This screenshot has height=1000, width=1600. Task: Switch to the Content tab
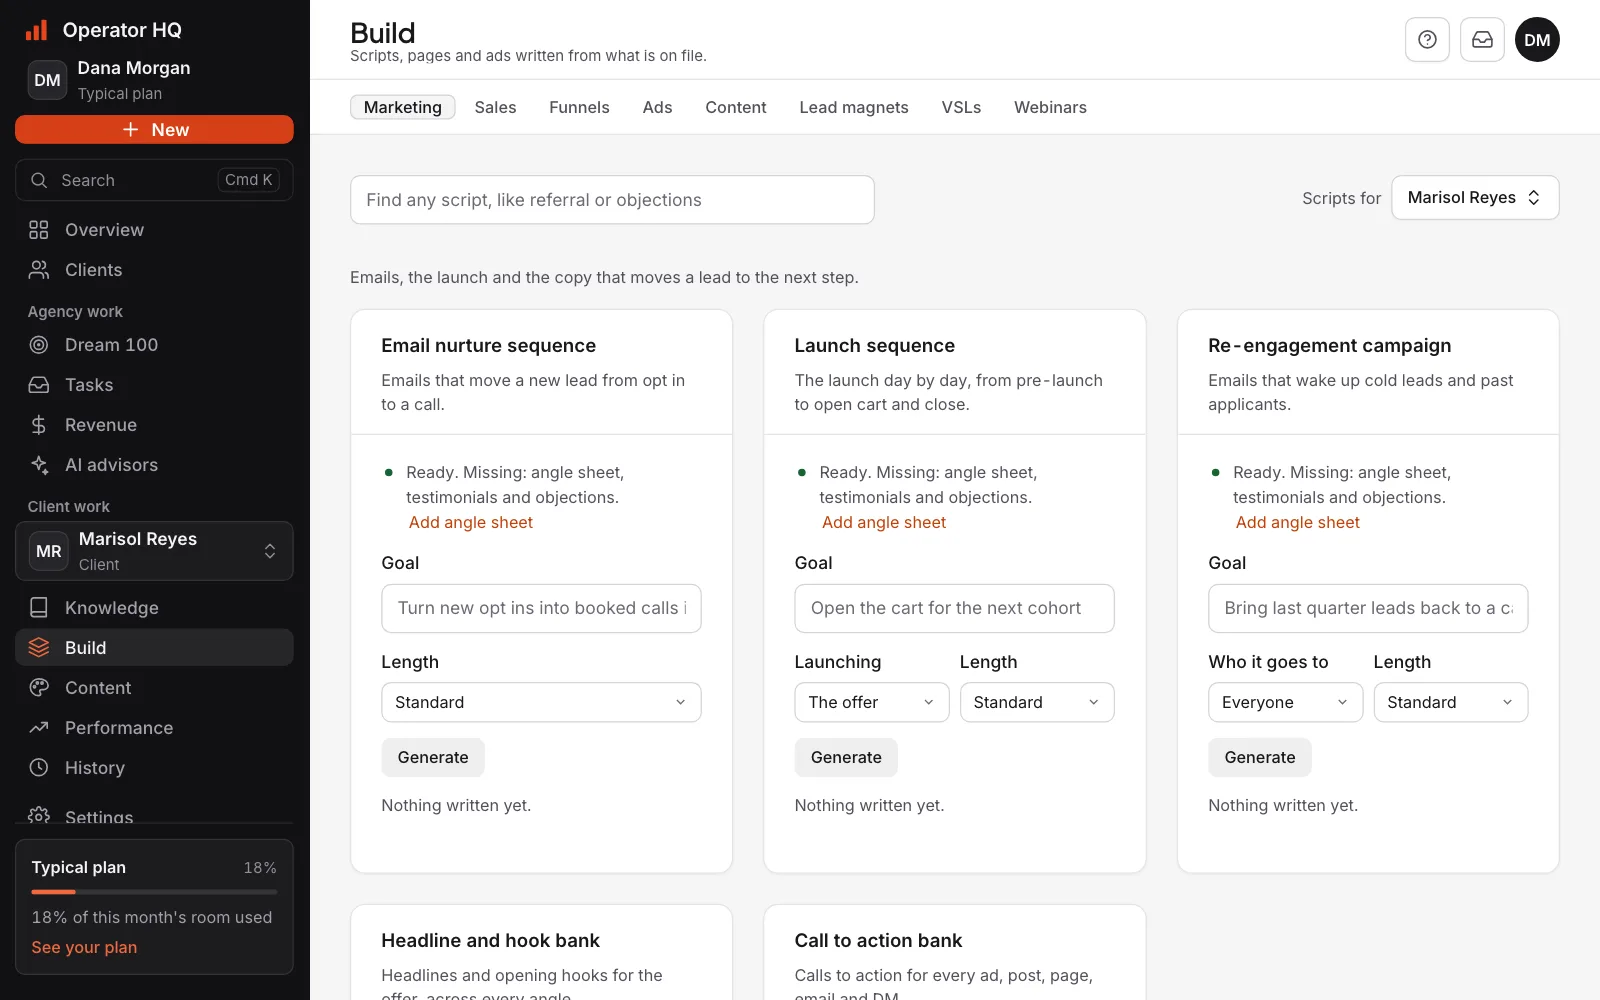coord(736,107)
